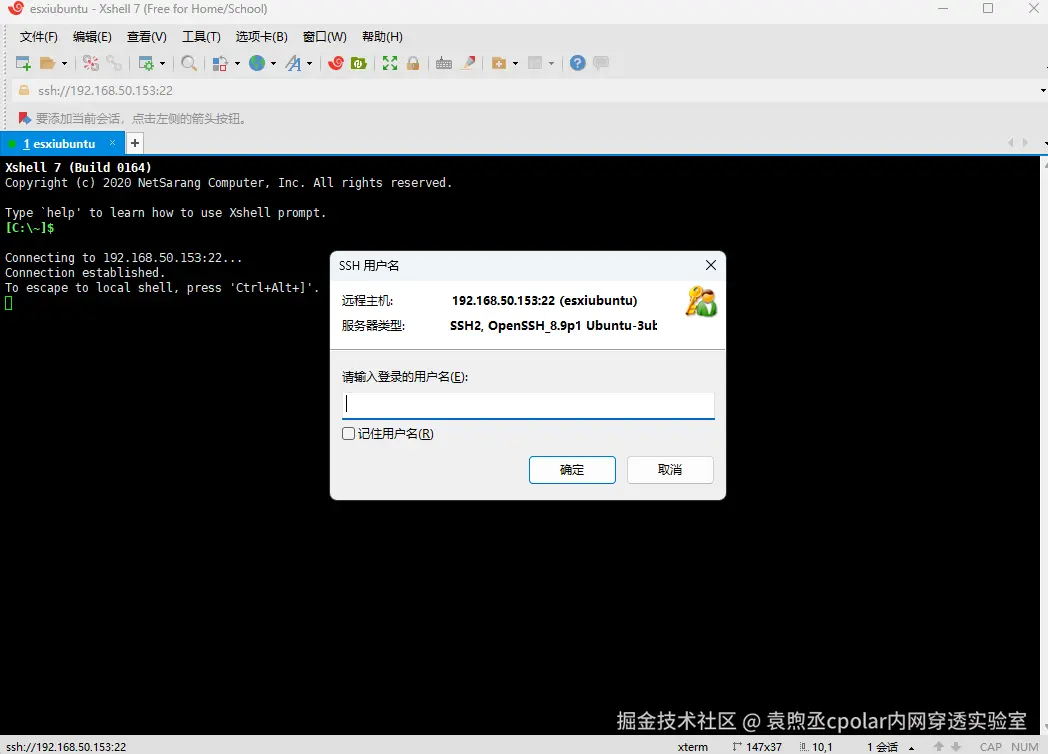Click the xterm status bar label
1048x754 pixels.
click(692, 747)
